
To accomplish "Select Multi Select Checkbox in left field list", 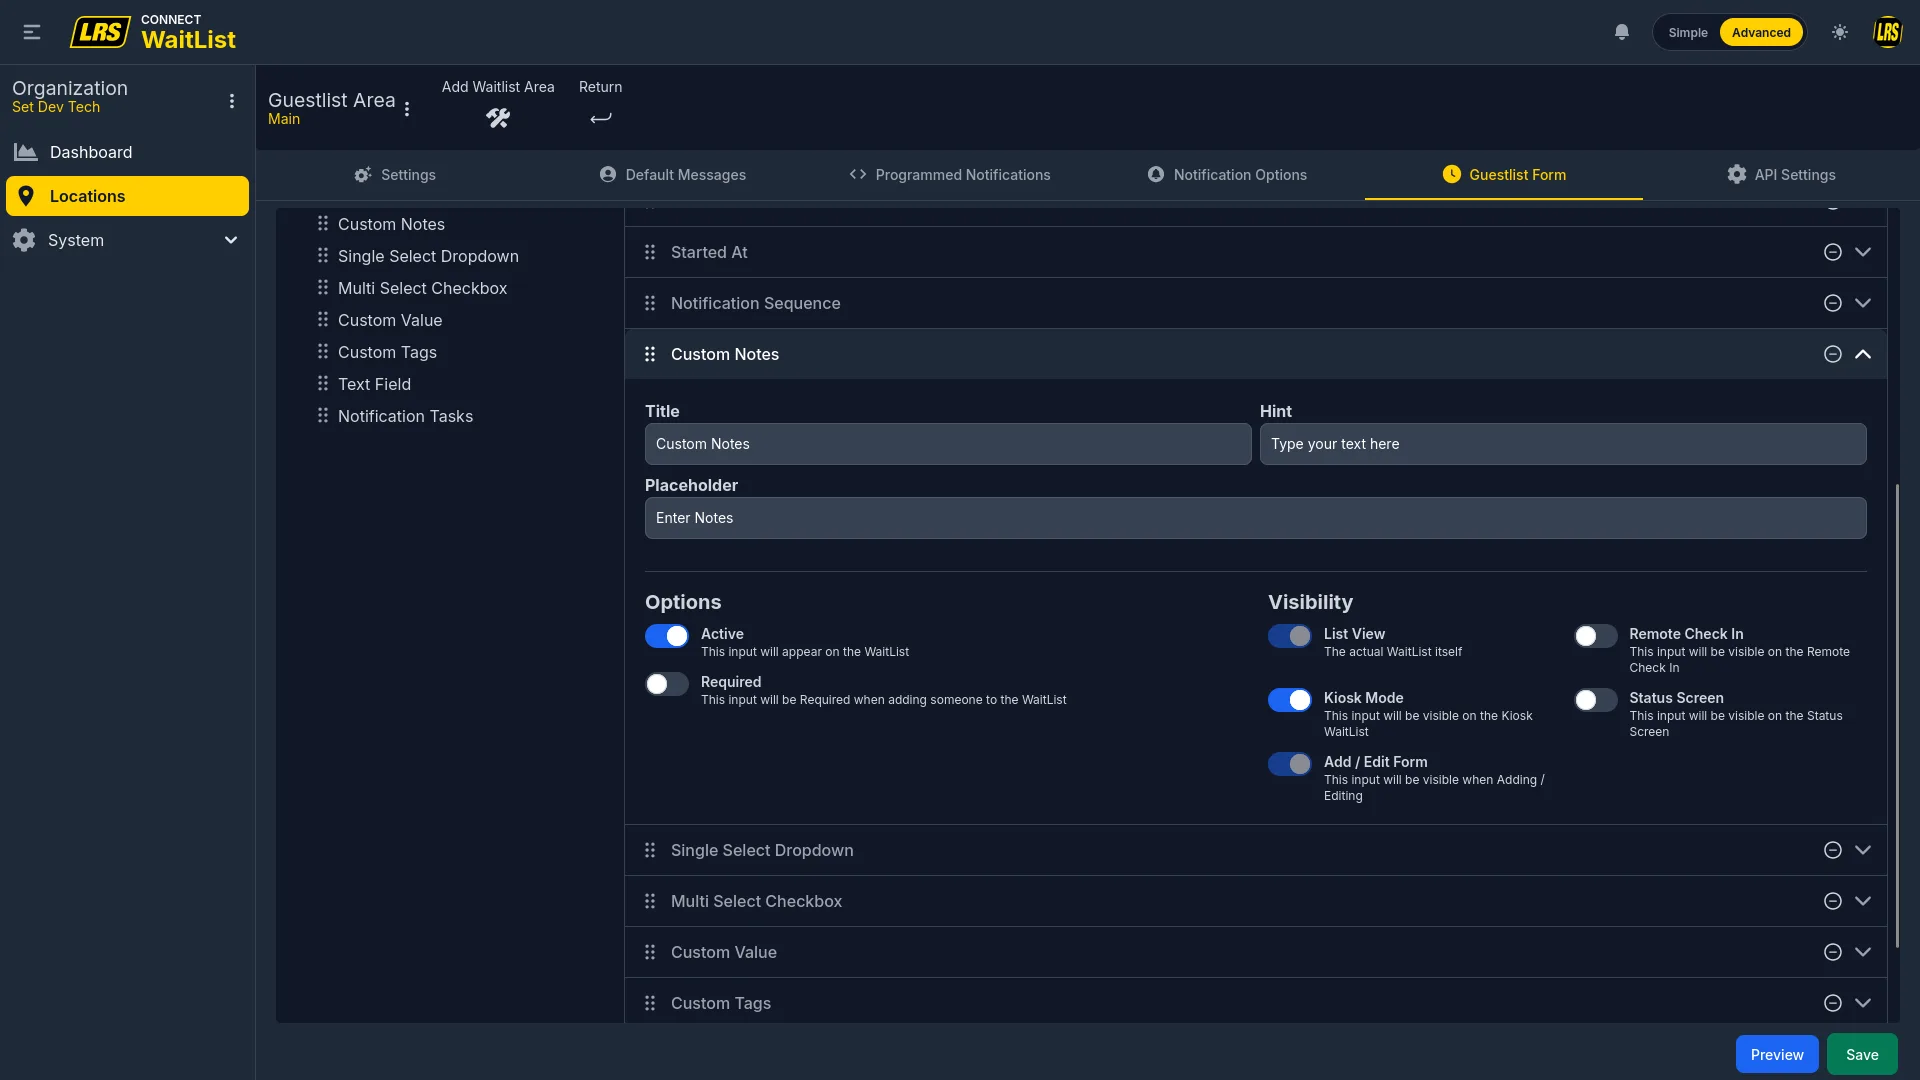I will pos(422,288).
